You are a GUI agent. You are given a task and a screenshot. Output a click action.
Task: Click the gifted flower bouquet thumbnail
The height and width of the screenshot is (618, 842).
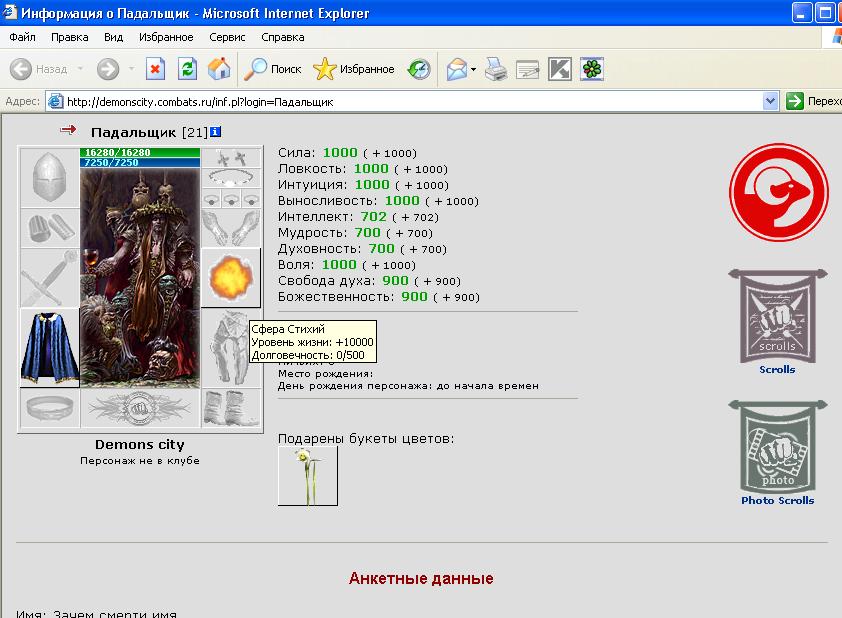coord(308,476)
